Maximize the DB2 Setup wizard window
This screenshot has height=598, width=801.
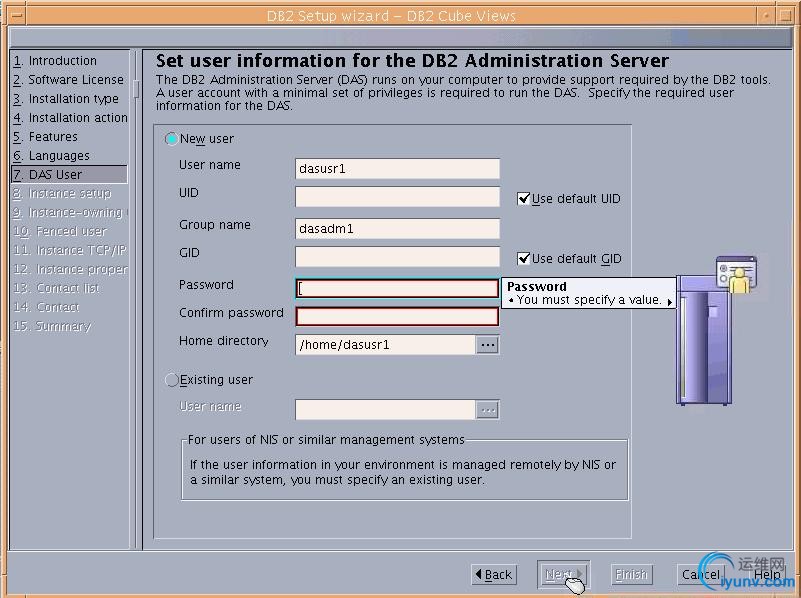(x=786, y=16)
